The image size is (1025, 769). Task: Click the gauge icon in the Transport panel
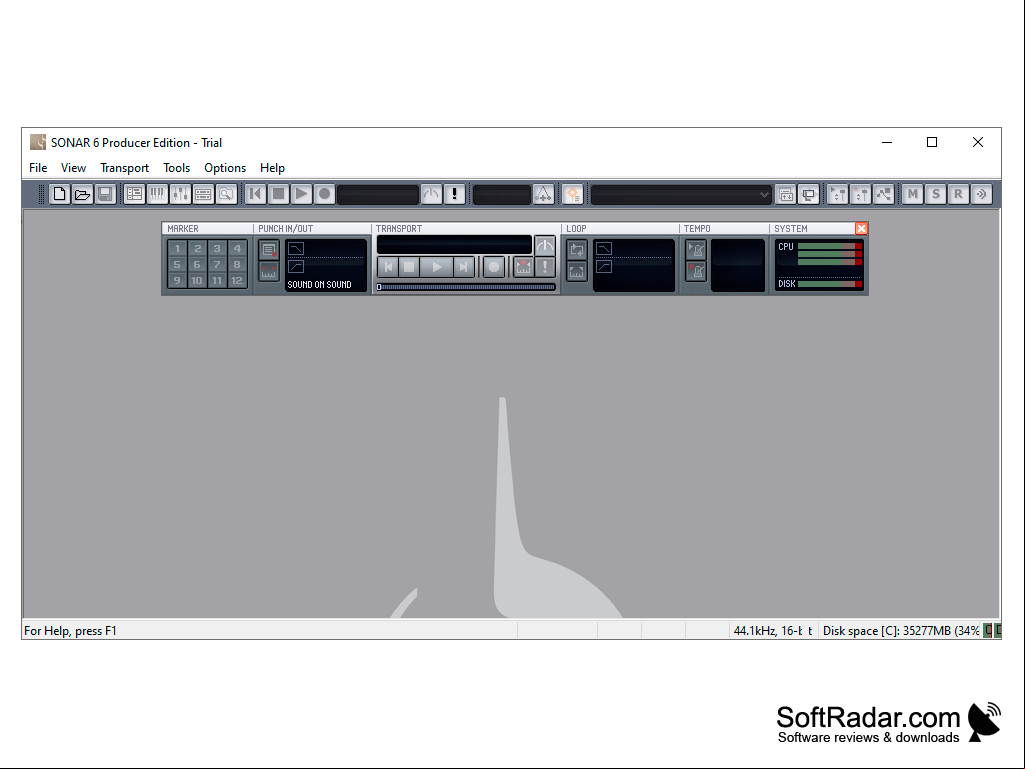pyautogui.click(x=545, y=246)
